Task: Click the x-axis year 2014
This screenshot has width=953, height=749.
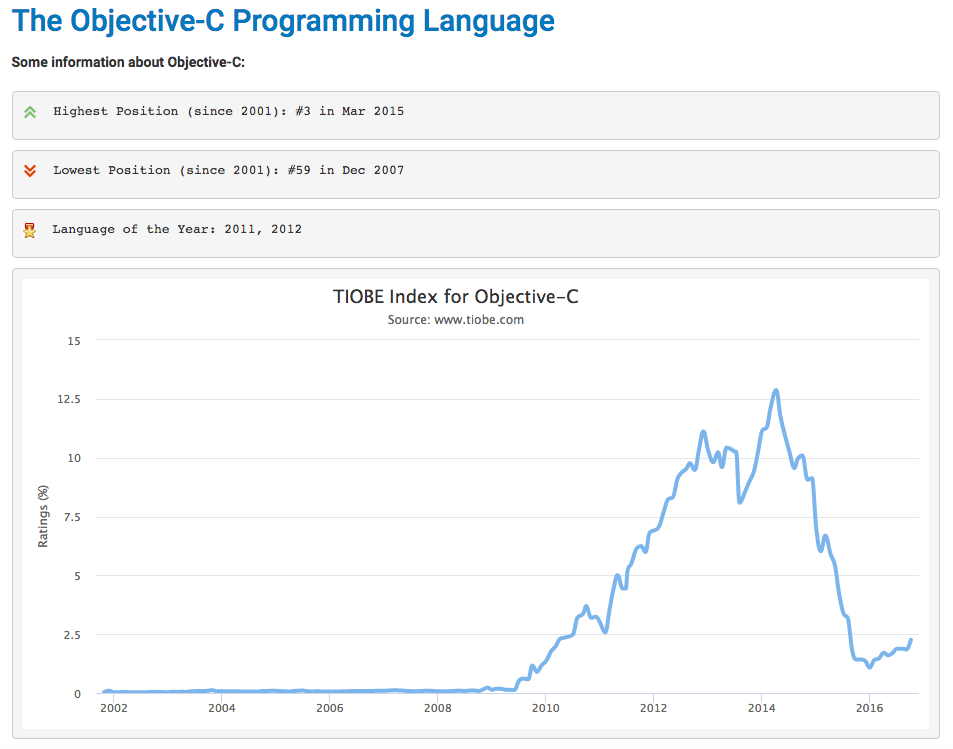Action: 762,708
